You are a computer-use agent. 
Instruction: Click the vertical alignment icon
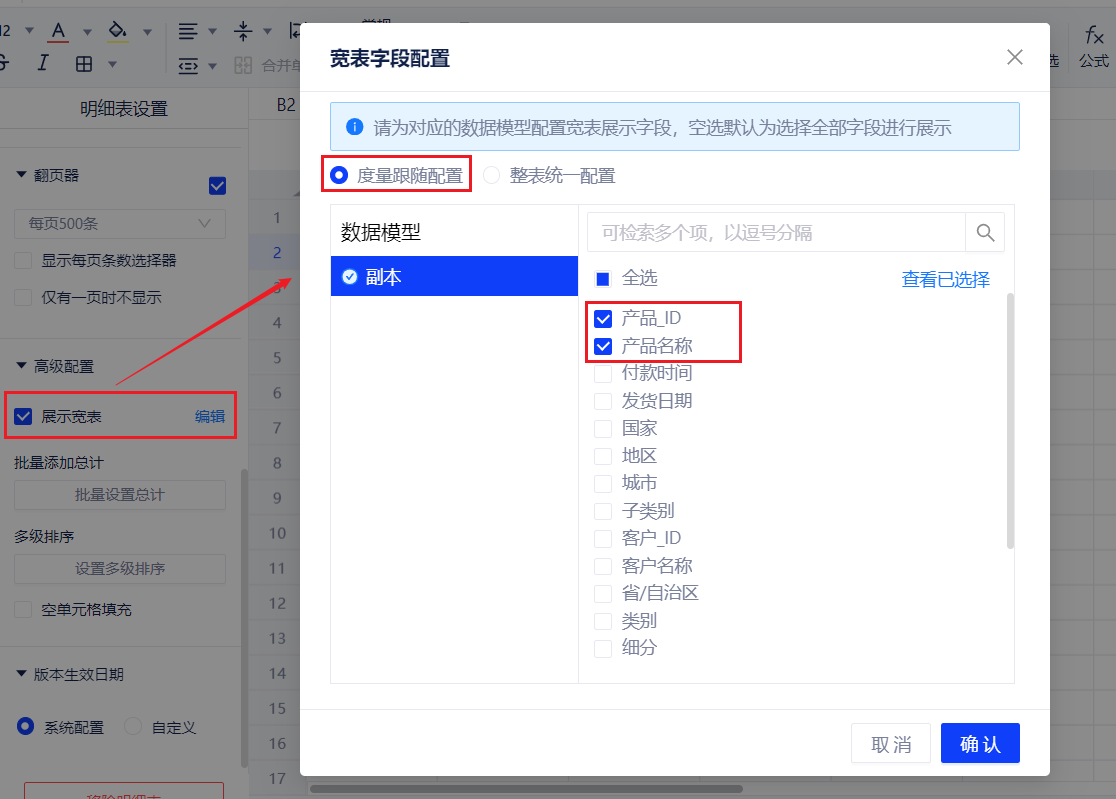[x=243, y=31]
